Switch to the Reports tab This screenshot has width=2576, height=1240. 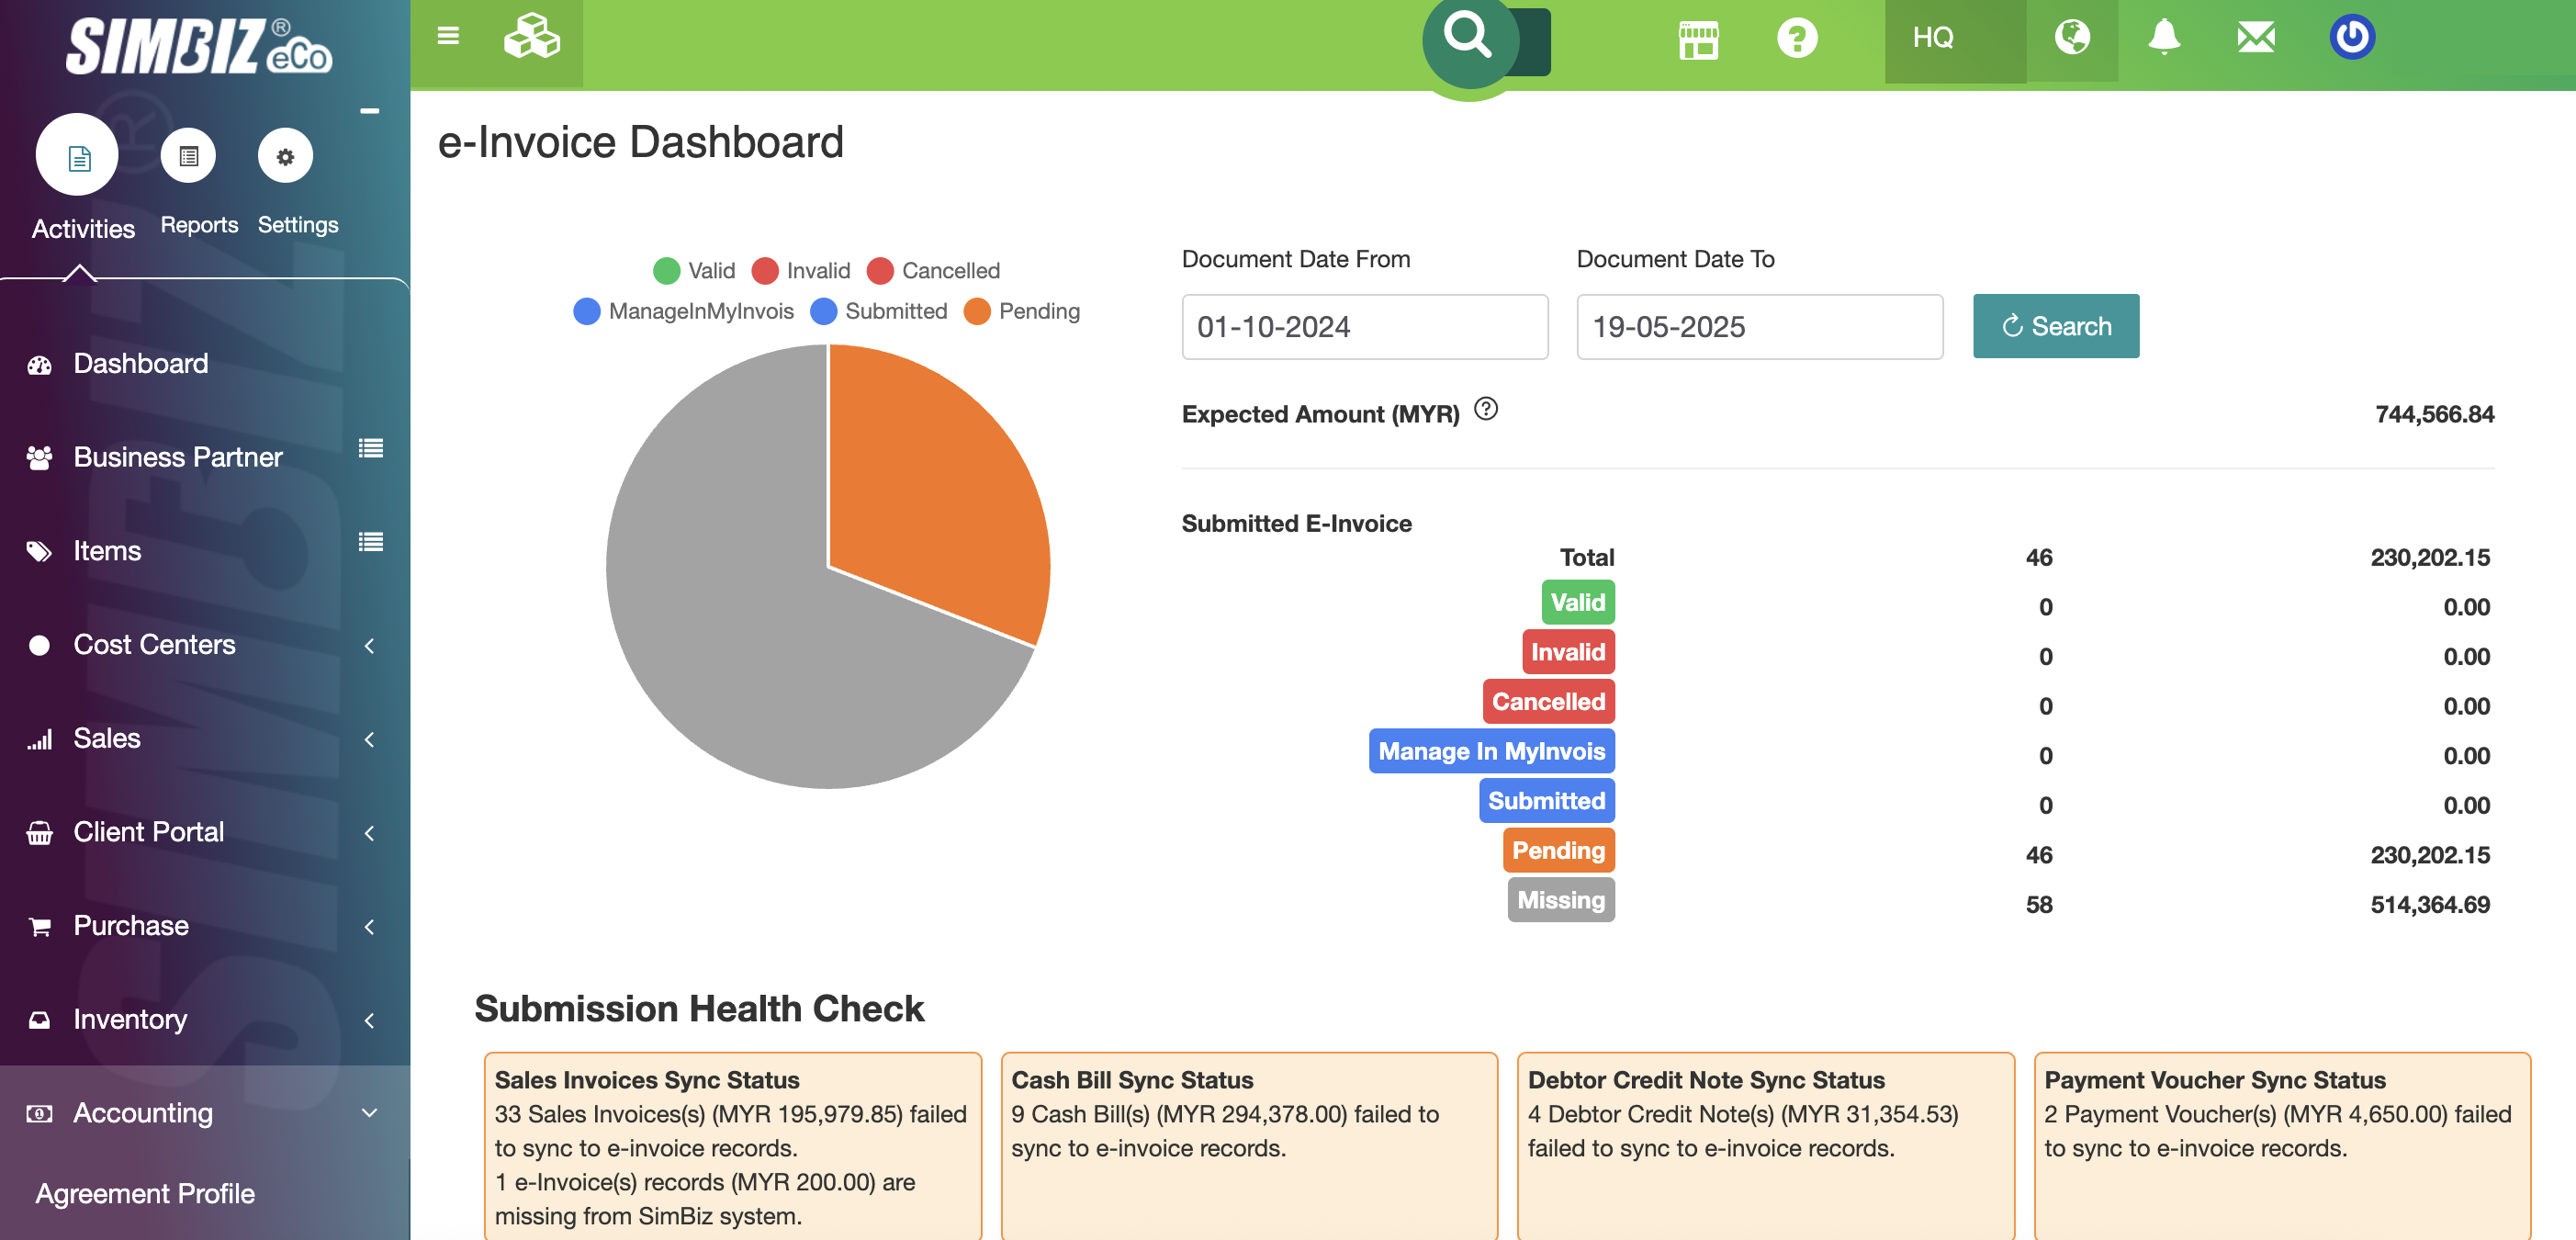[189, 158]
